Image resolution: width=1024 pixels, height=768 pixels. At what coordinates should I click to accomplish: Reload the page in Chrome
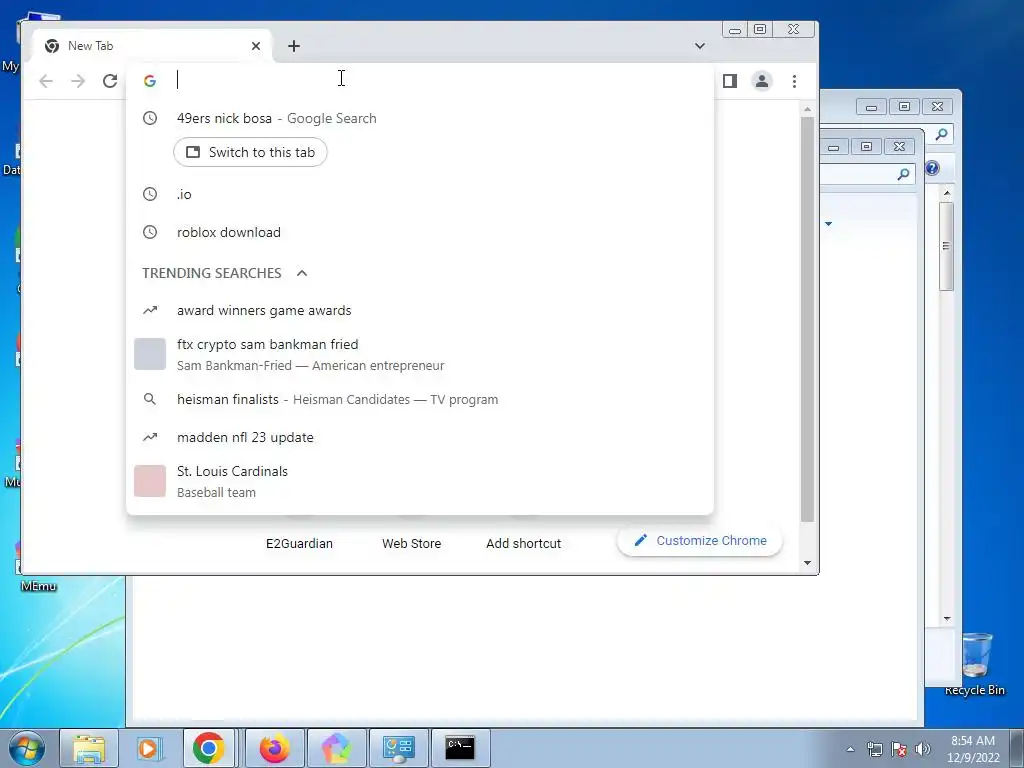[x=110, y=81]
